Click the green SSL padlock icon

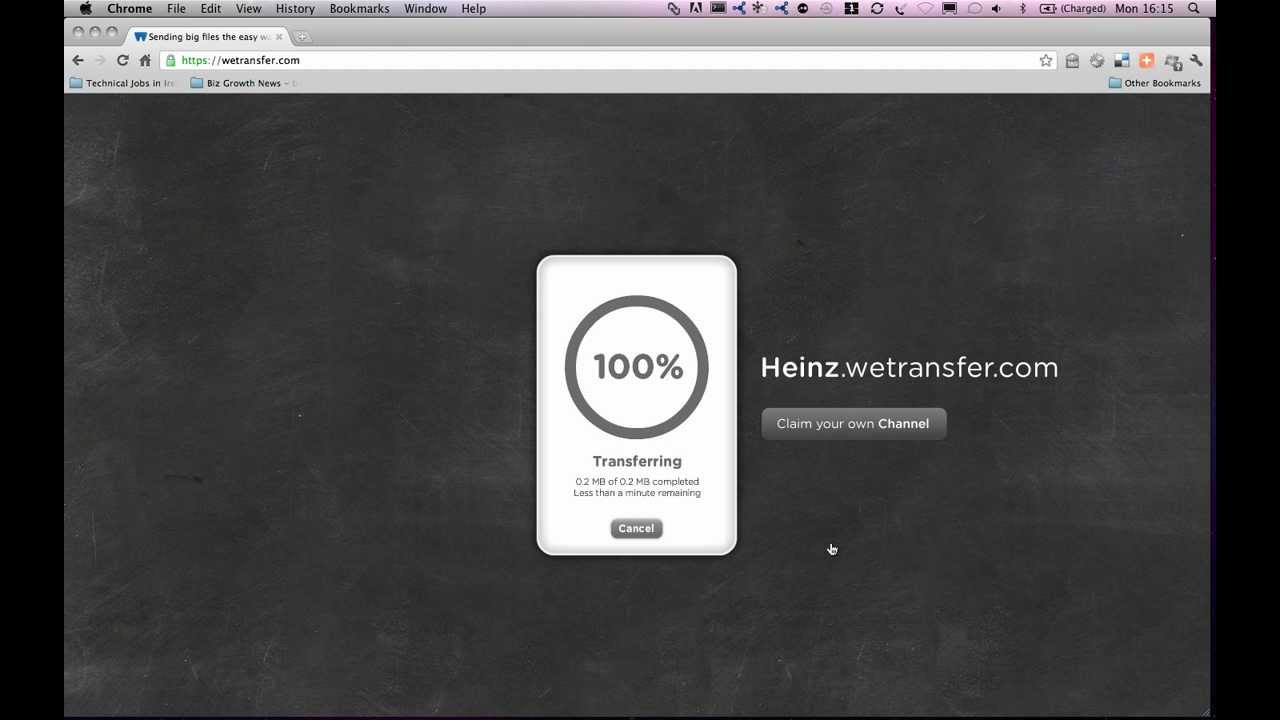tap(170, 60)
